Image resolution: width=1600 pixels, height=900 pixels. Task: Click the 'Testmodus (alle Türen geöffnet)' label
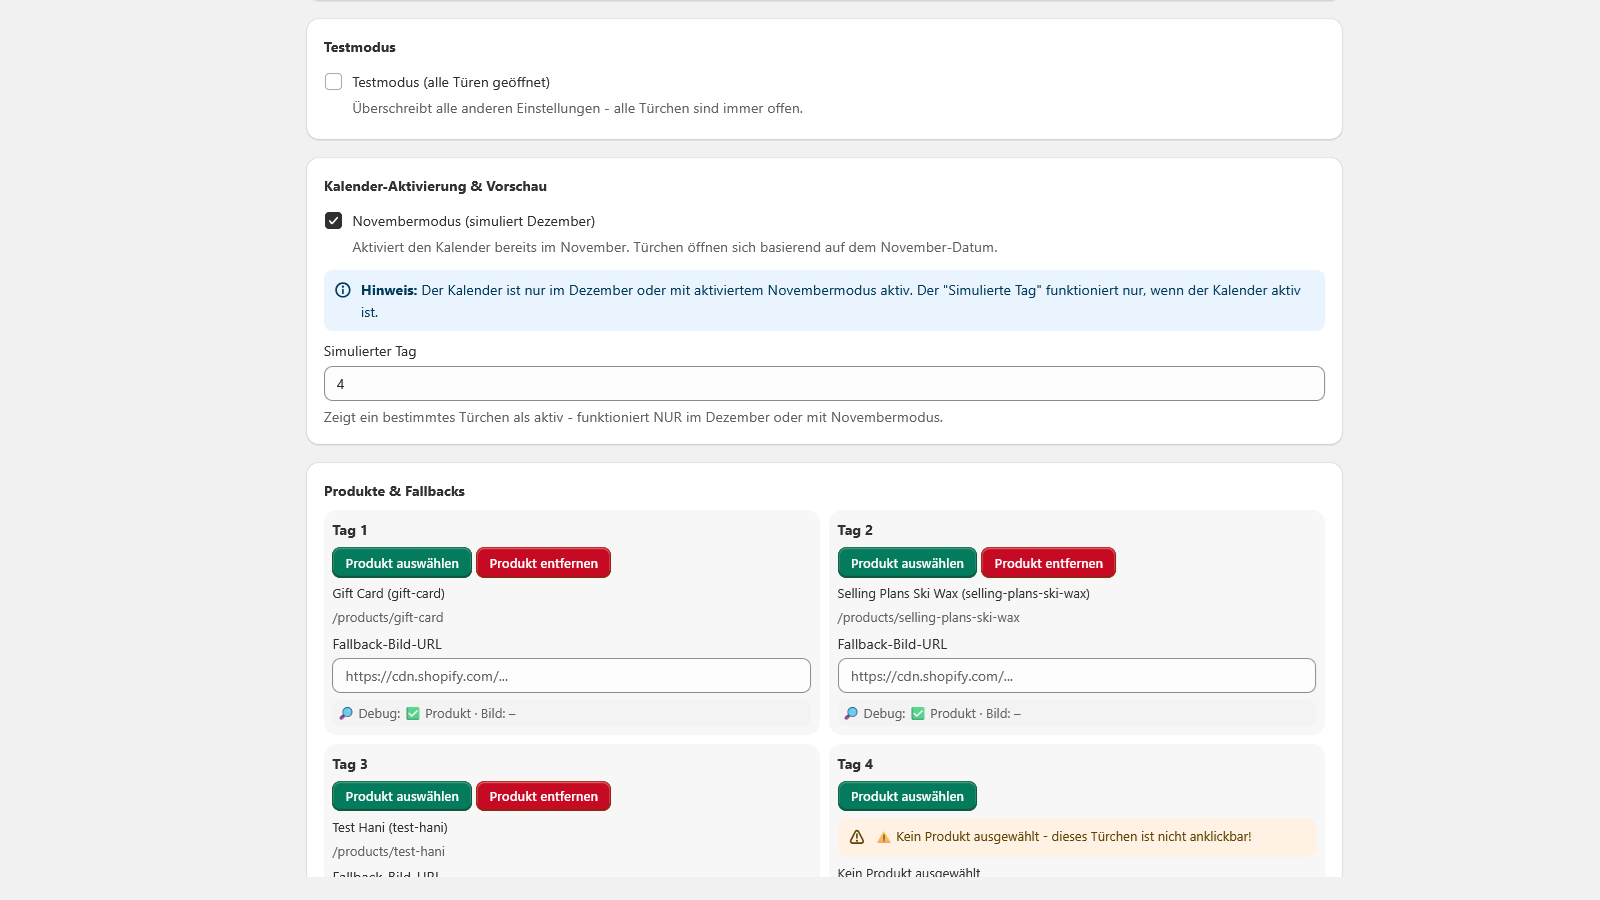pyautogui.click(x=451, y=82)
